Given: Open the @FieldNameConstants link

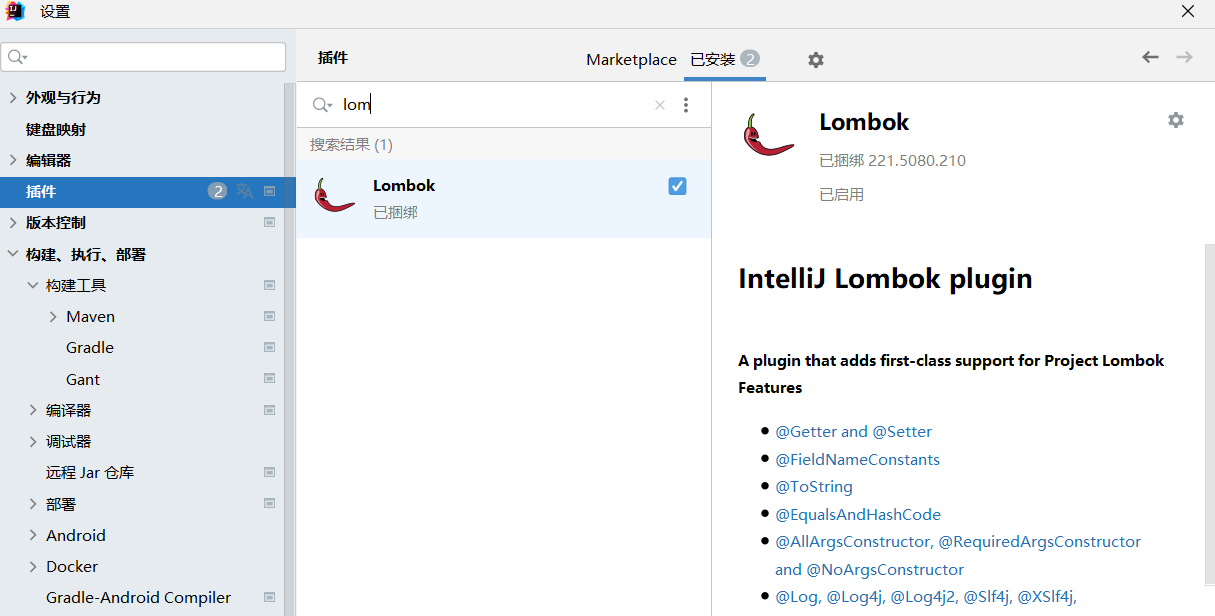Looking at the screenshot, I should pos(857,460).
